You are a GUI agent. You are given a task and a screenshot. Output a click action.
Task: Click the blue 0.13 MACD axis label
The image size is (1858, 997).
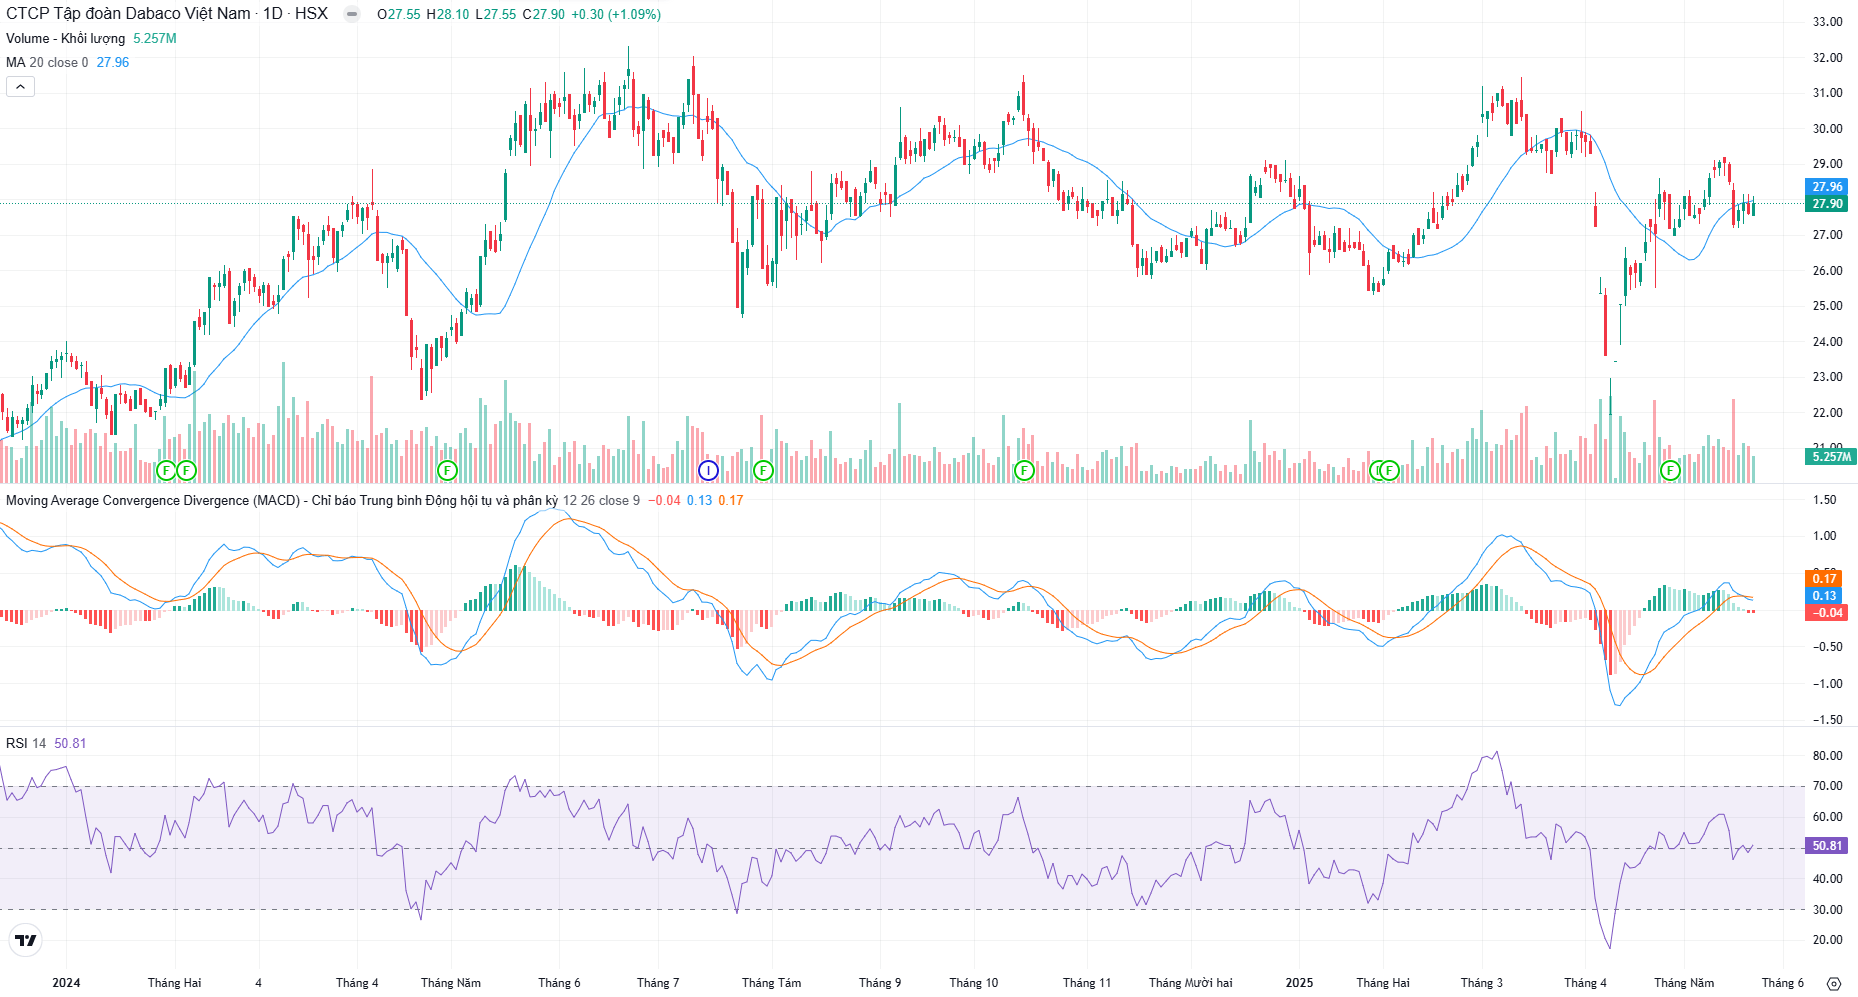point(1825,596)
